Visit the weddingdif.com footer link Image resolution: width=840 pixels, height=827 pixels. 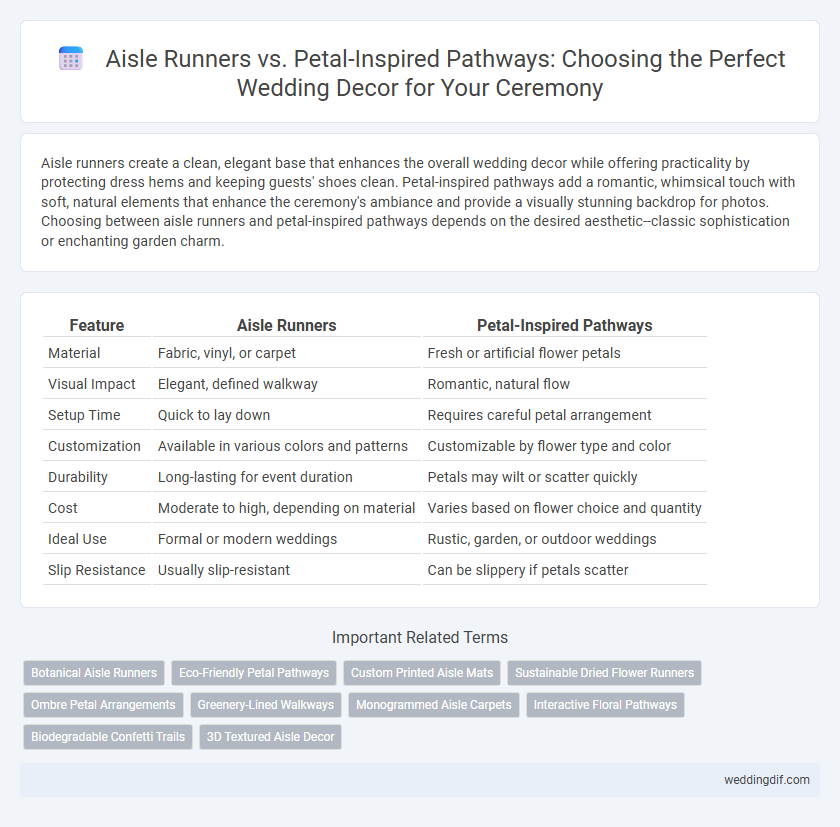click(767, 780)
